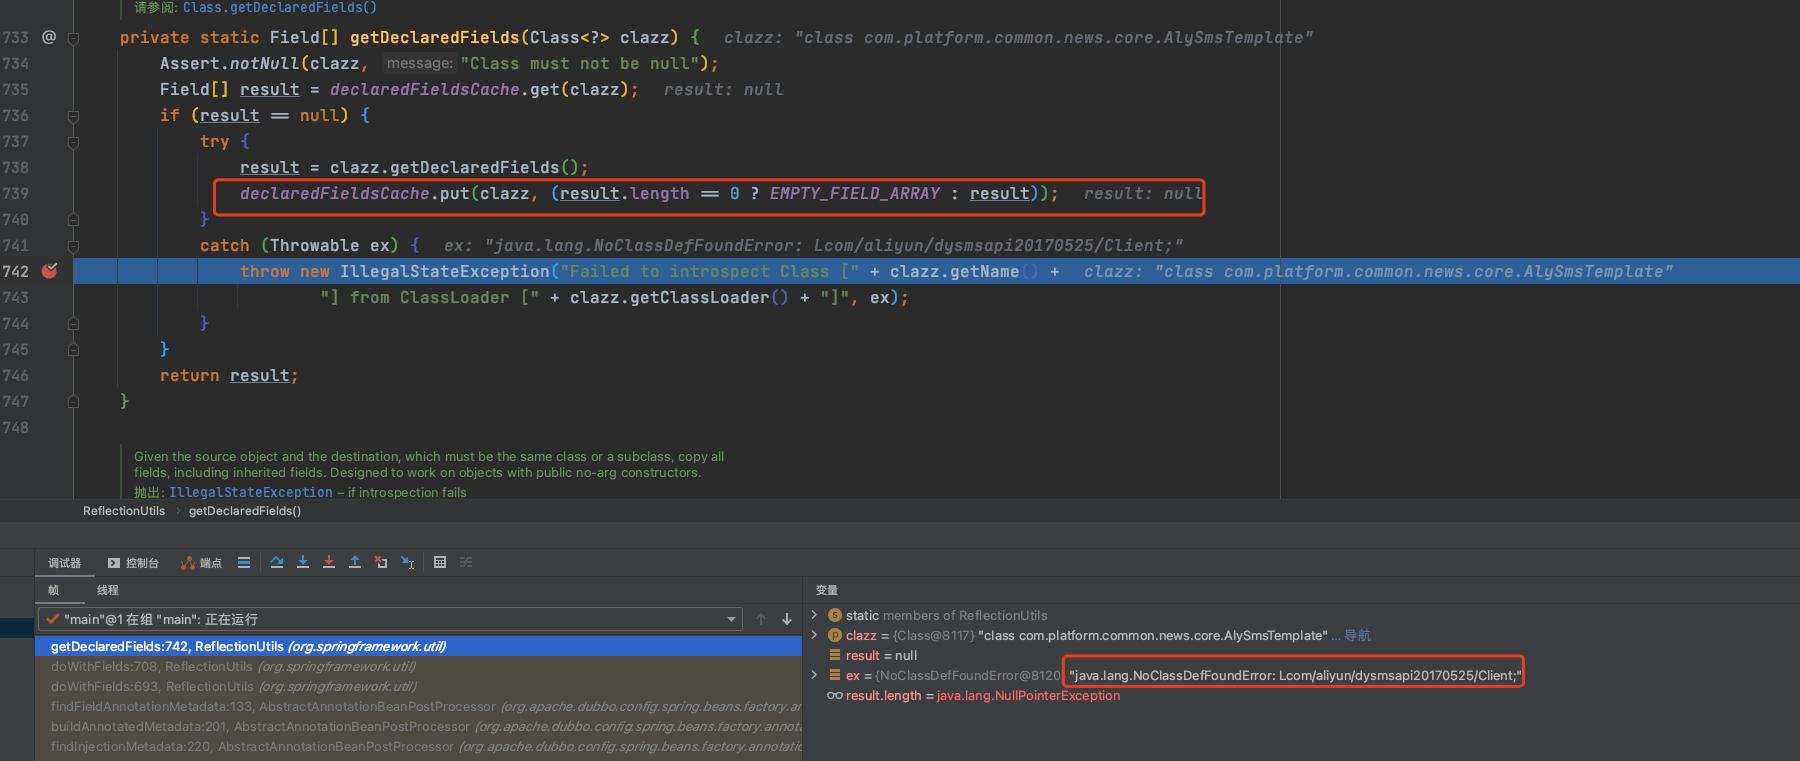The image size is (1800, 761).
Task: Select the doWithFields:708 stack frame
Action: pos(152,666)
